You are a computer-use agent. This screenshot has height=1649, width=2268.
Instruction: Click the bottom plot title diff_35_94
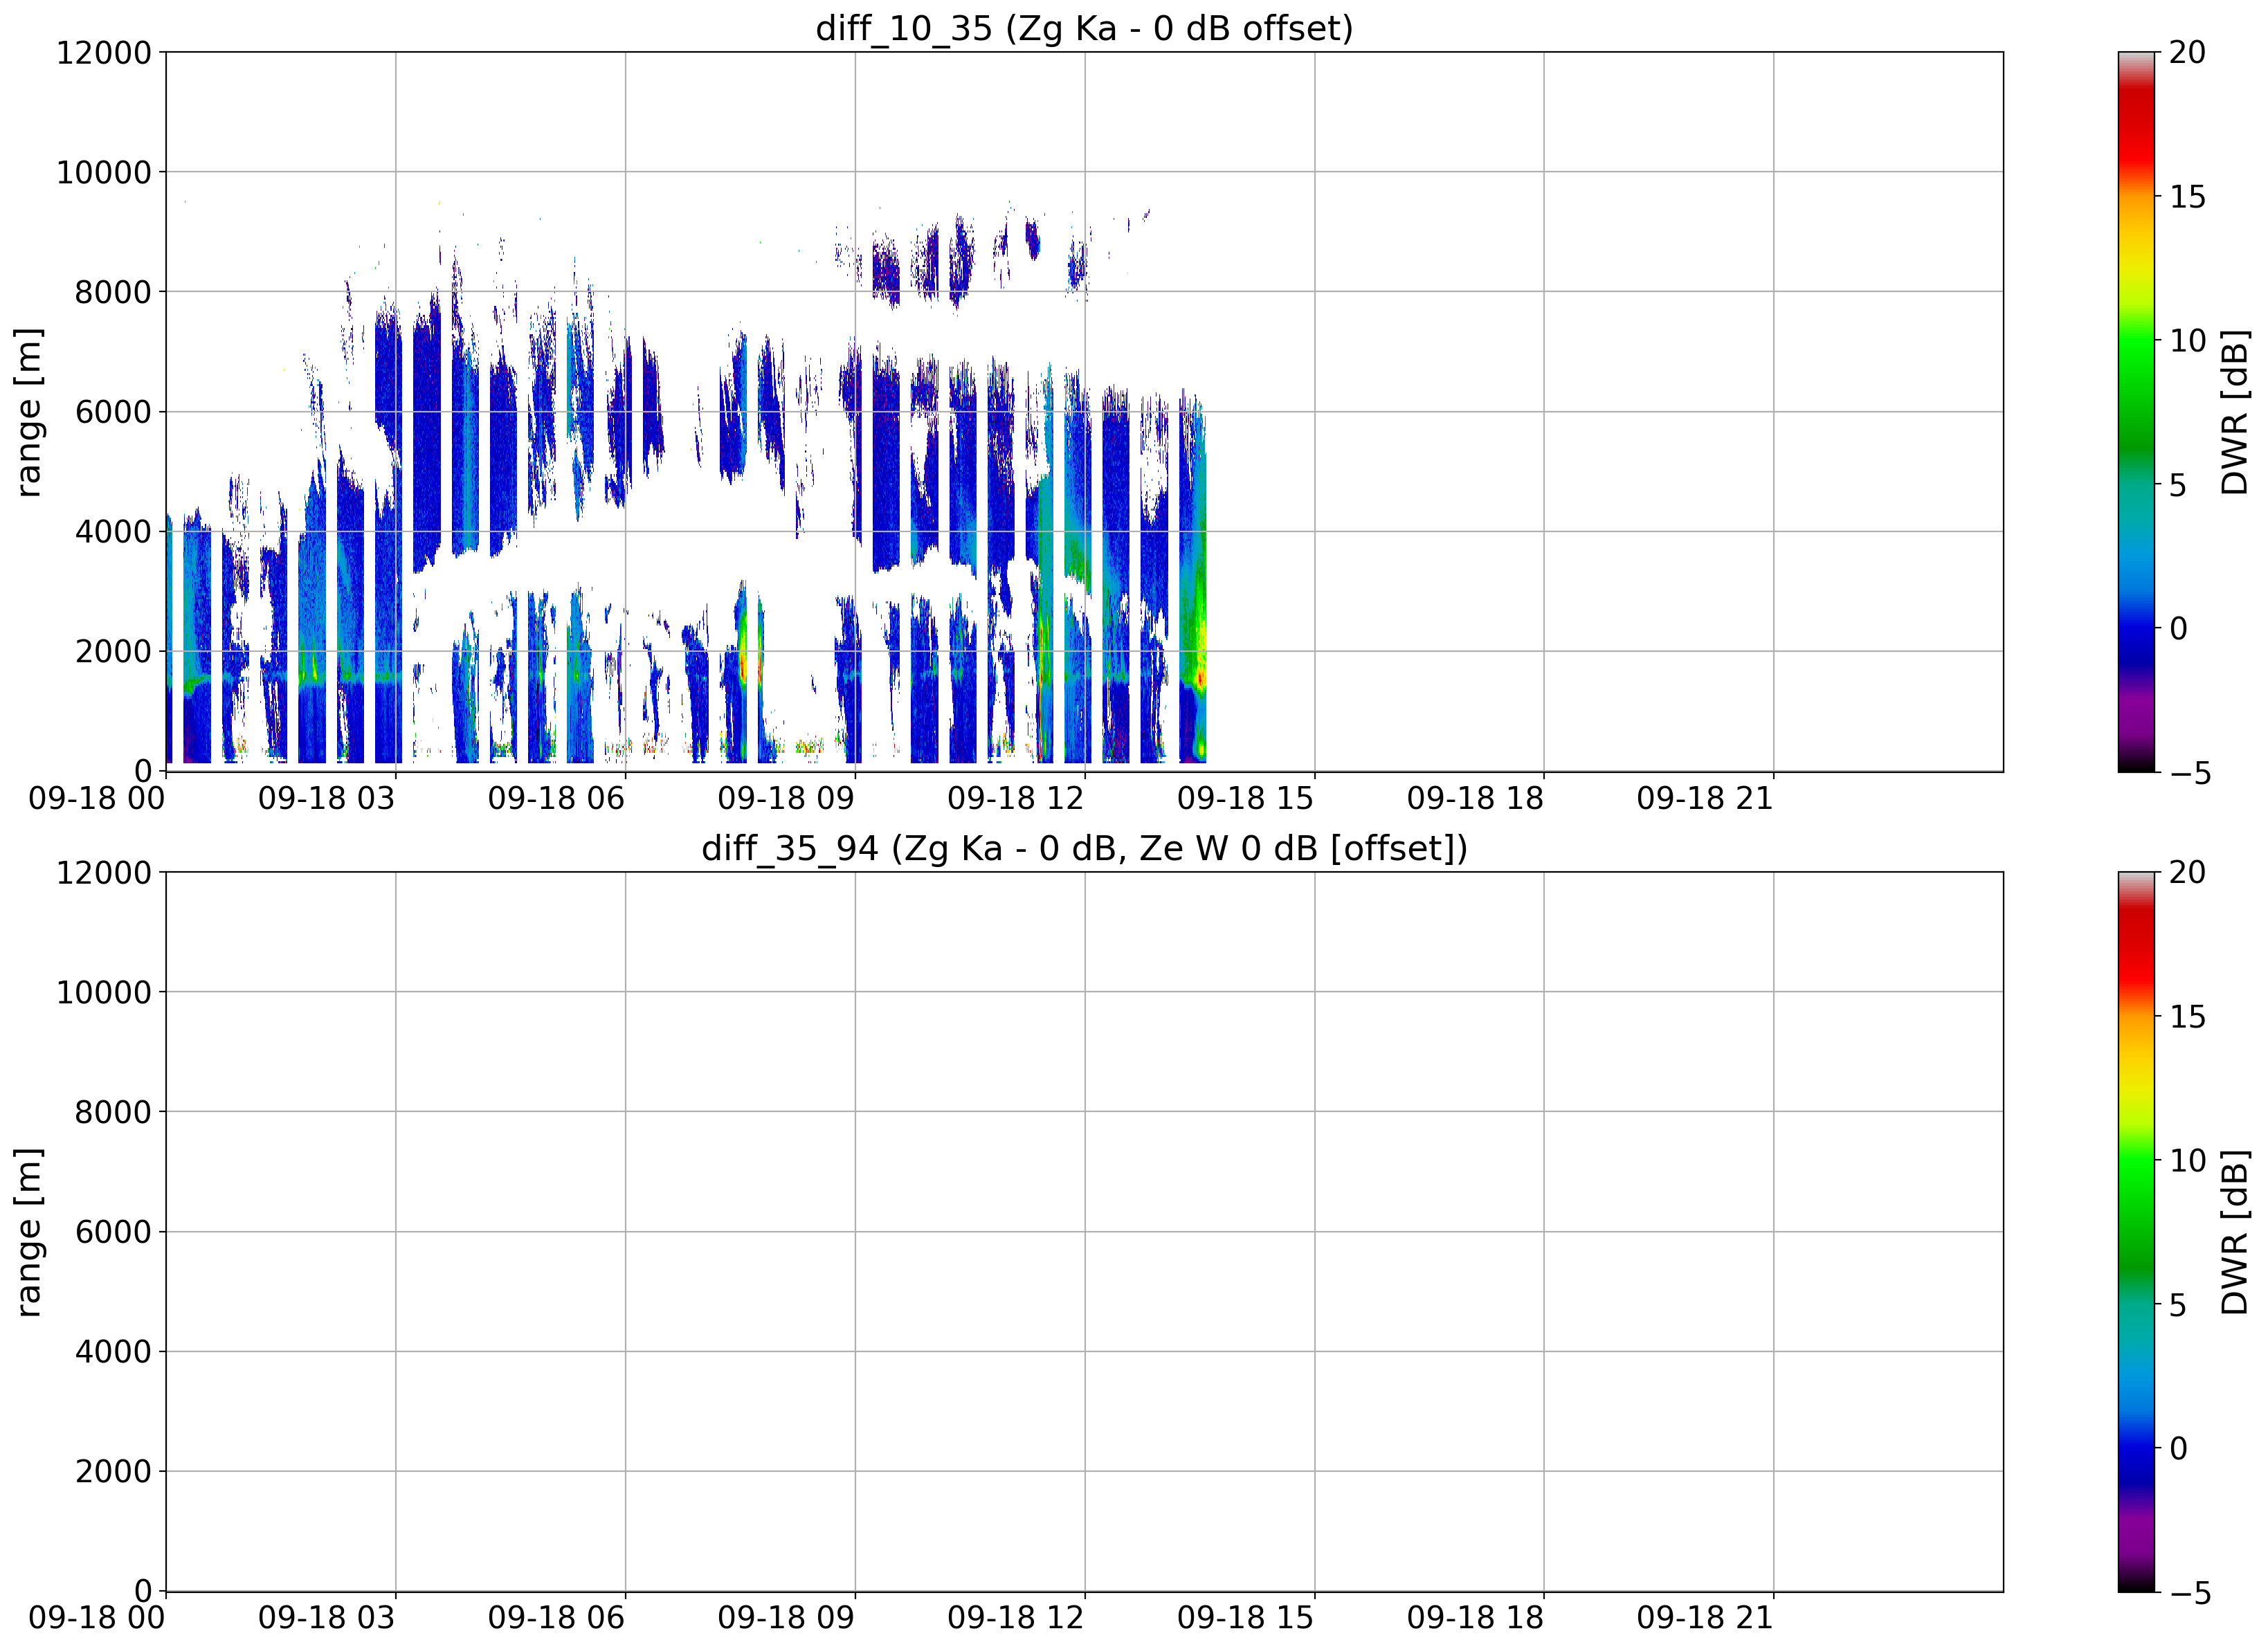[x=1084, y=848]
